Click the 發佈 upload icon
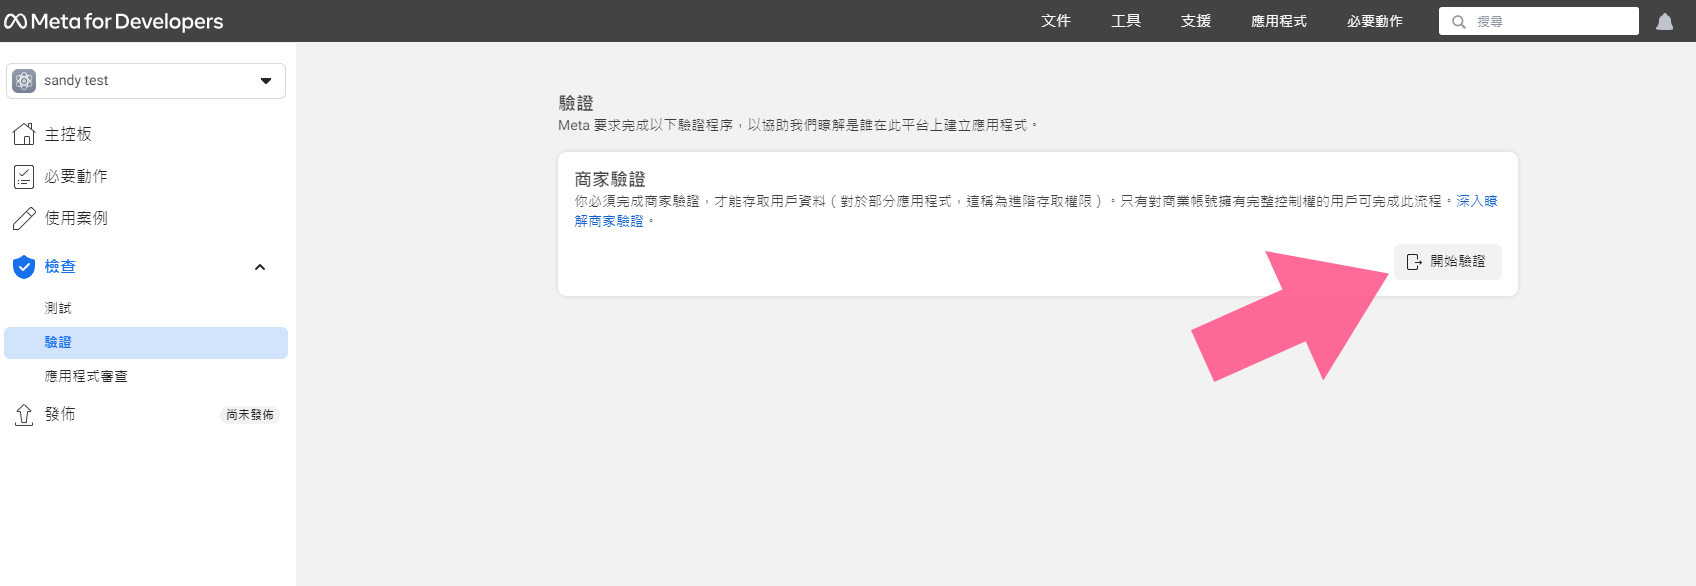Image resolution: width=1696 pixels, height=586 pixels. [x=24, y=414]
